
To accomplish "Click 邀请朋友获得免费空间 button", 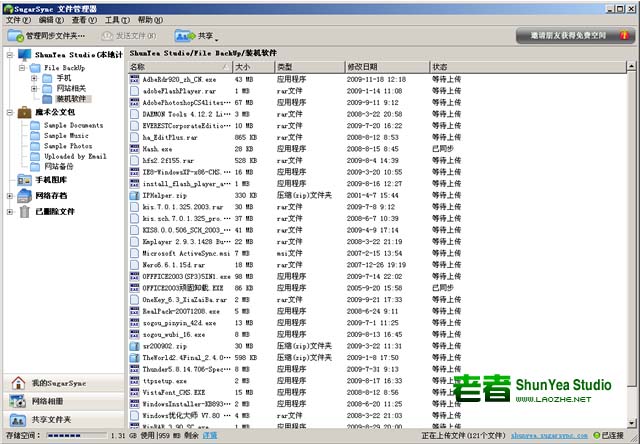I will click(576, 36).
